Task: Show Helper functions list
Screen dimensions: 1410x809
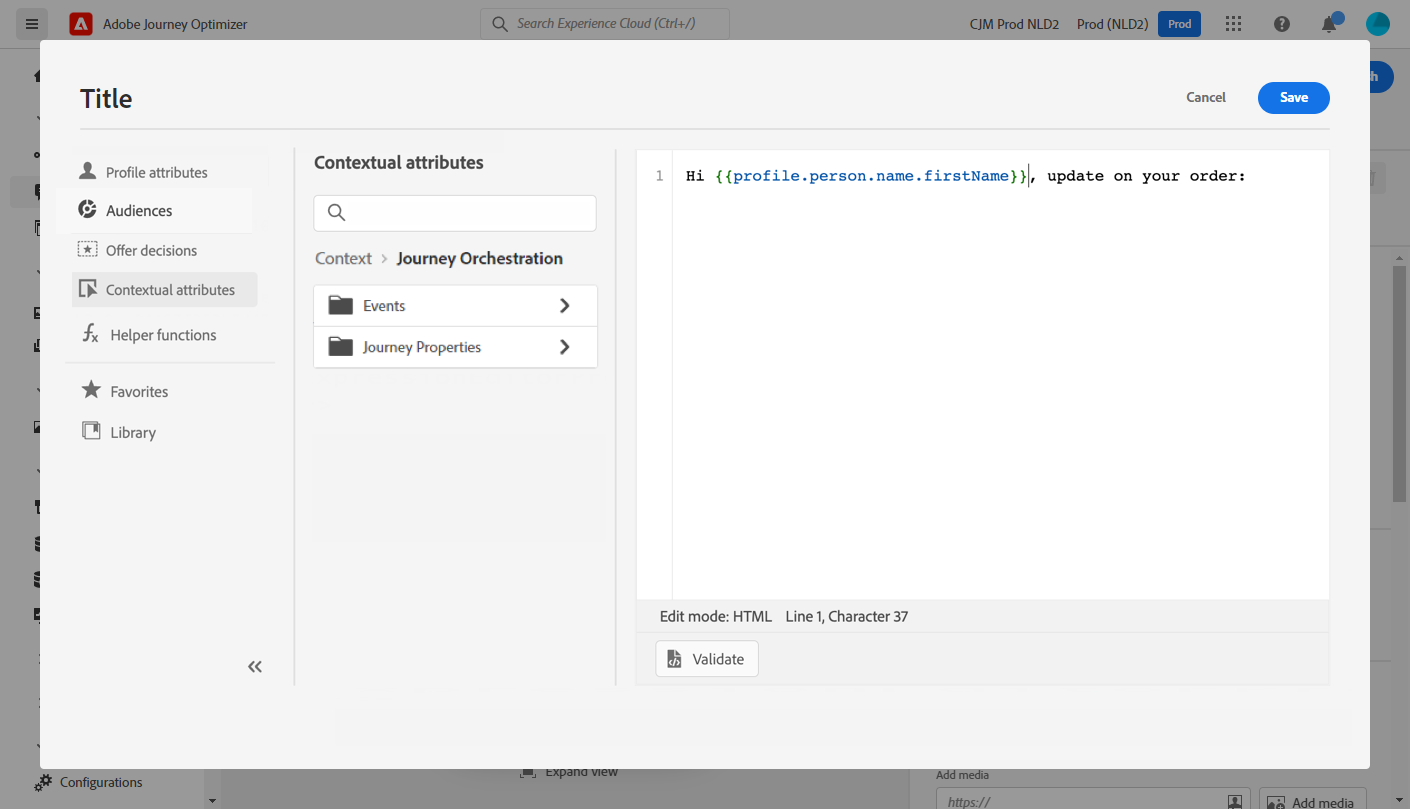Action: click(163, 335)
